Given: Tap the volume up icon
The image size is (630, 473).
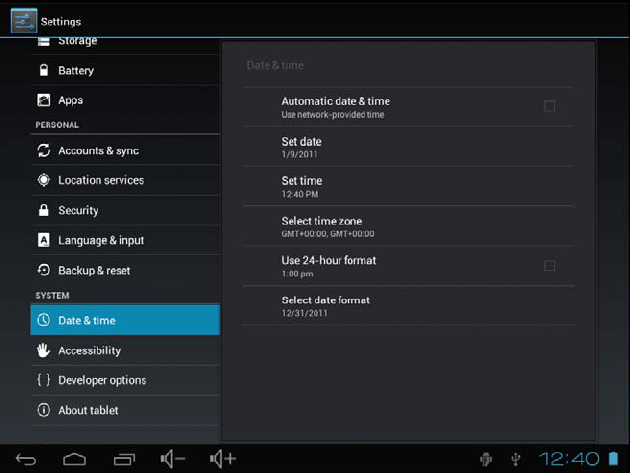Looking at the screenshot, I should pos(223,459).
